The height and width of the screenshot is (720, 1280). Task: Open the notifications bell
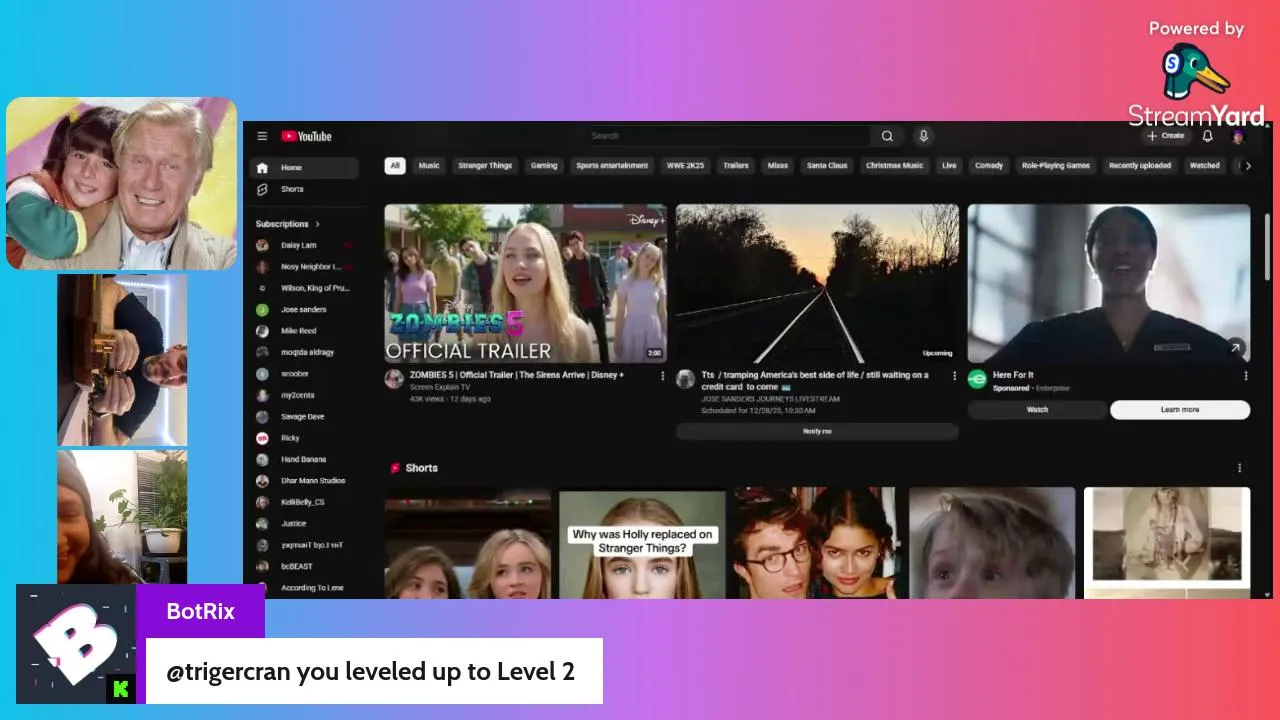(x=1207, y=136)
